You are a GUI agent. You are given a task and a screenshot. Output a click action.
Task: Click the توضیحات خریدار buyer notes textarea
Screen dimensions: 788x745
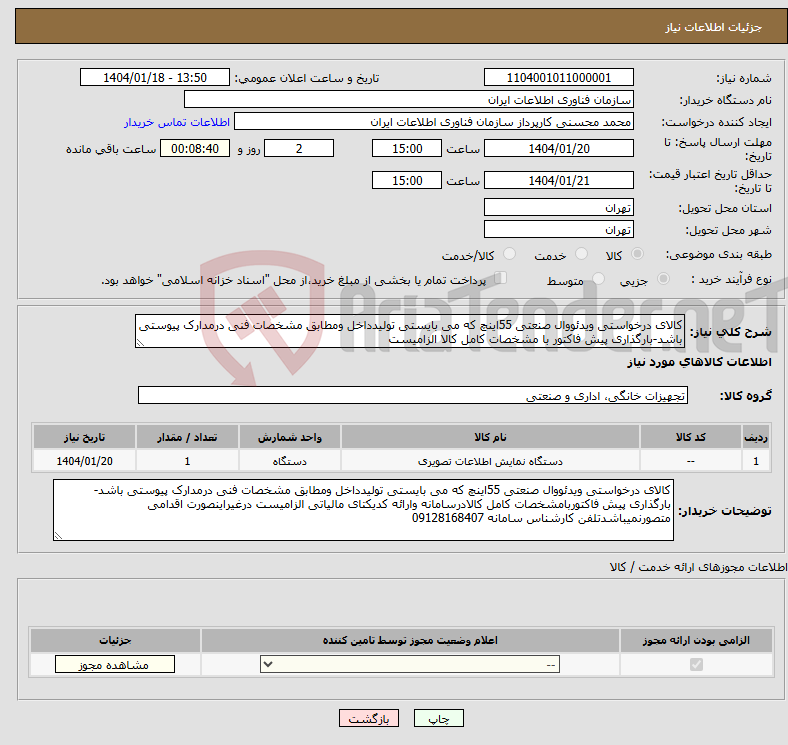(363, 510)
